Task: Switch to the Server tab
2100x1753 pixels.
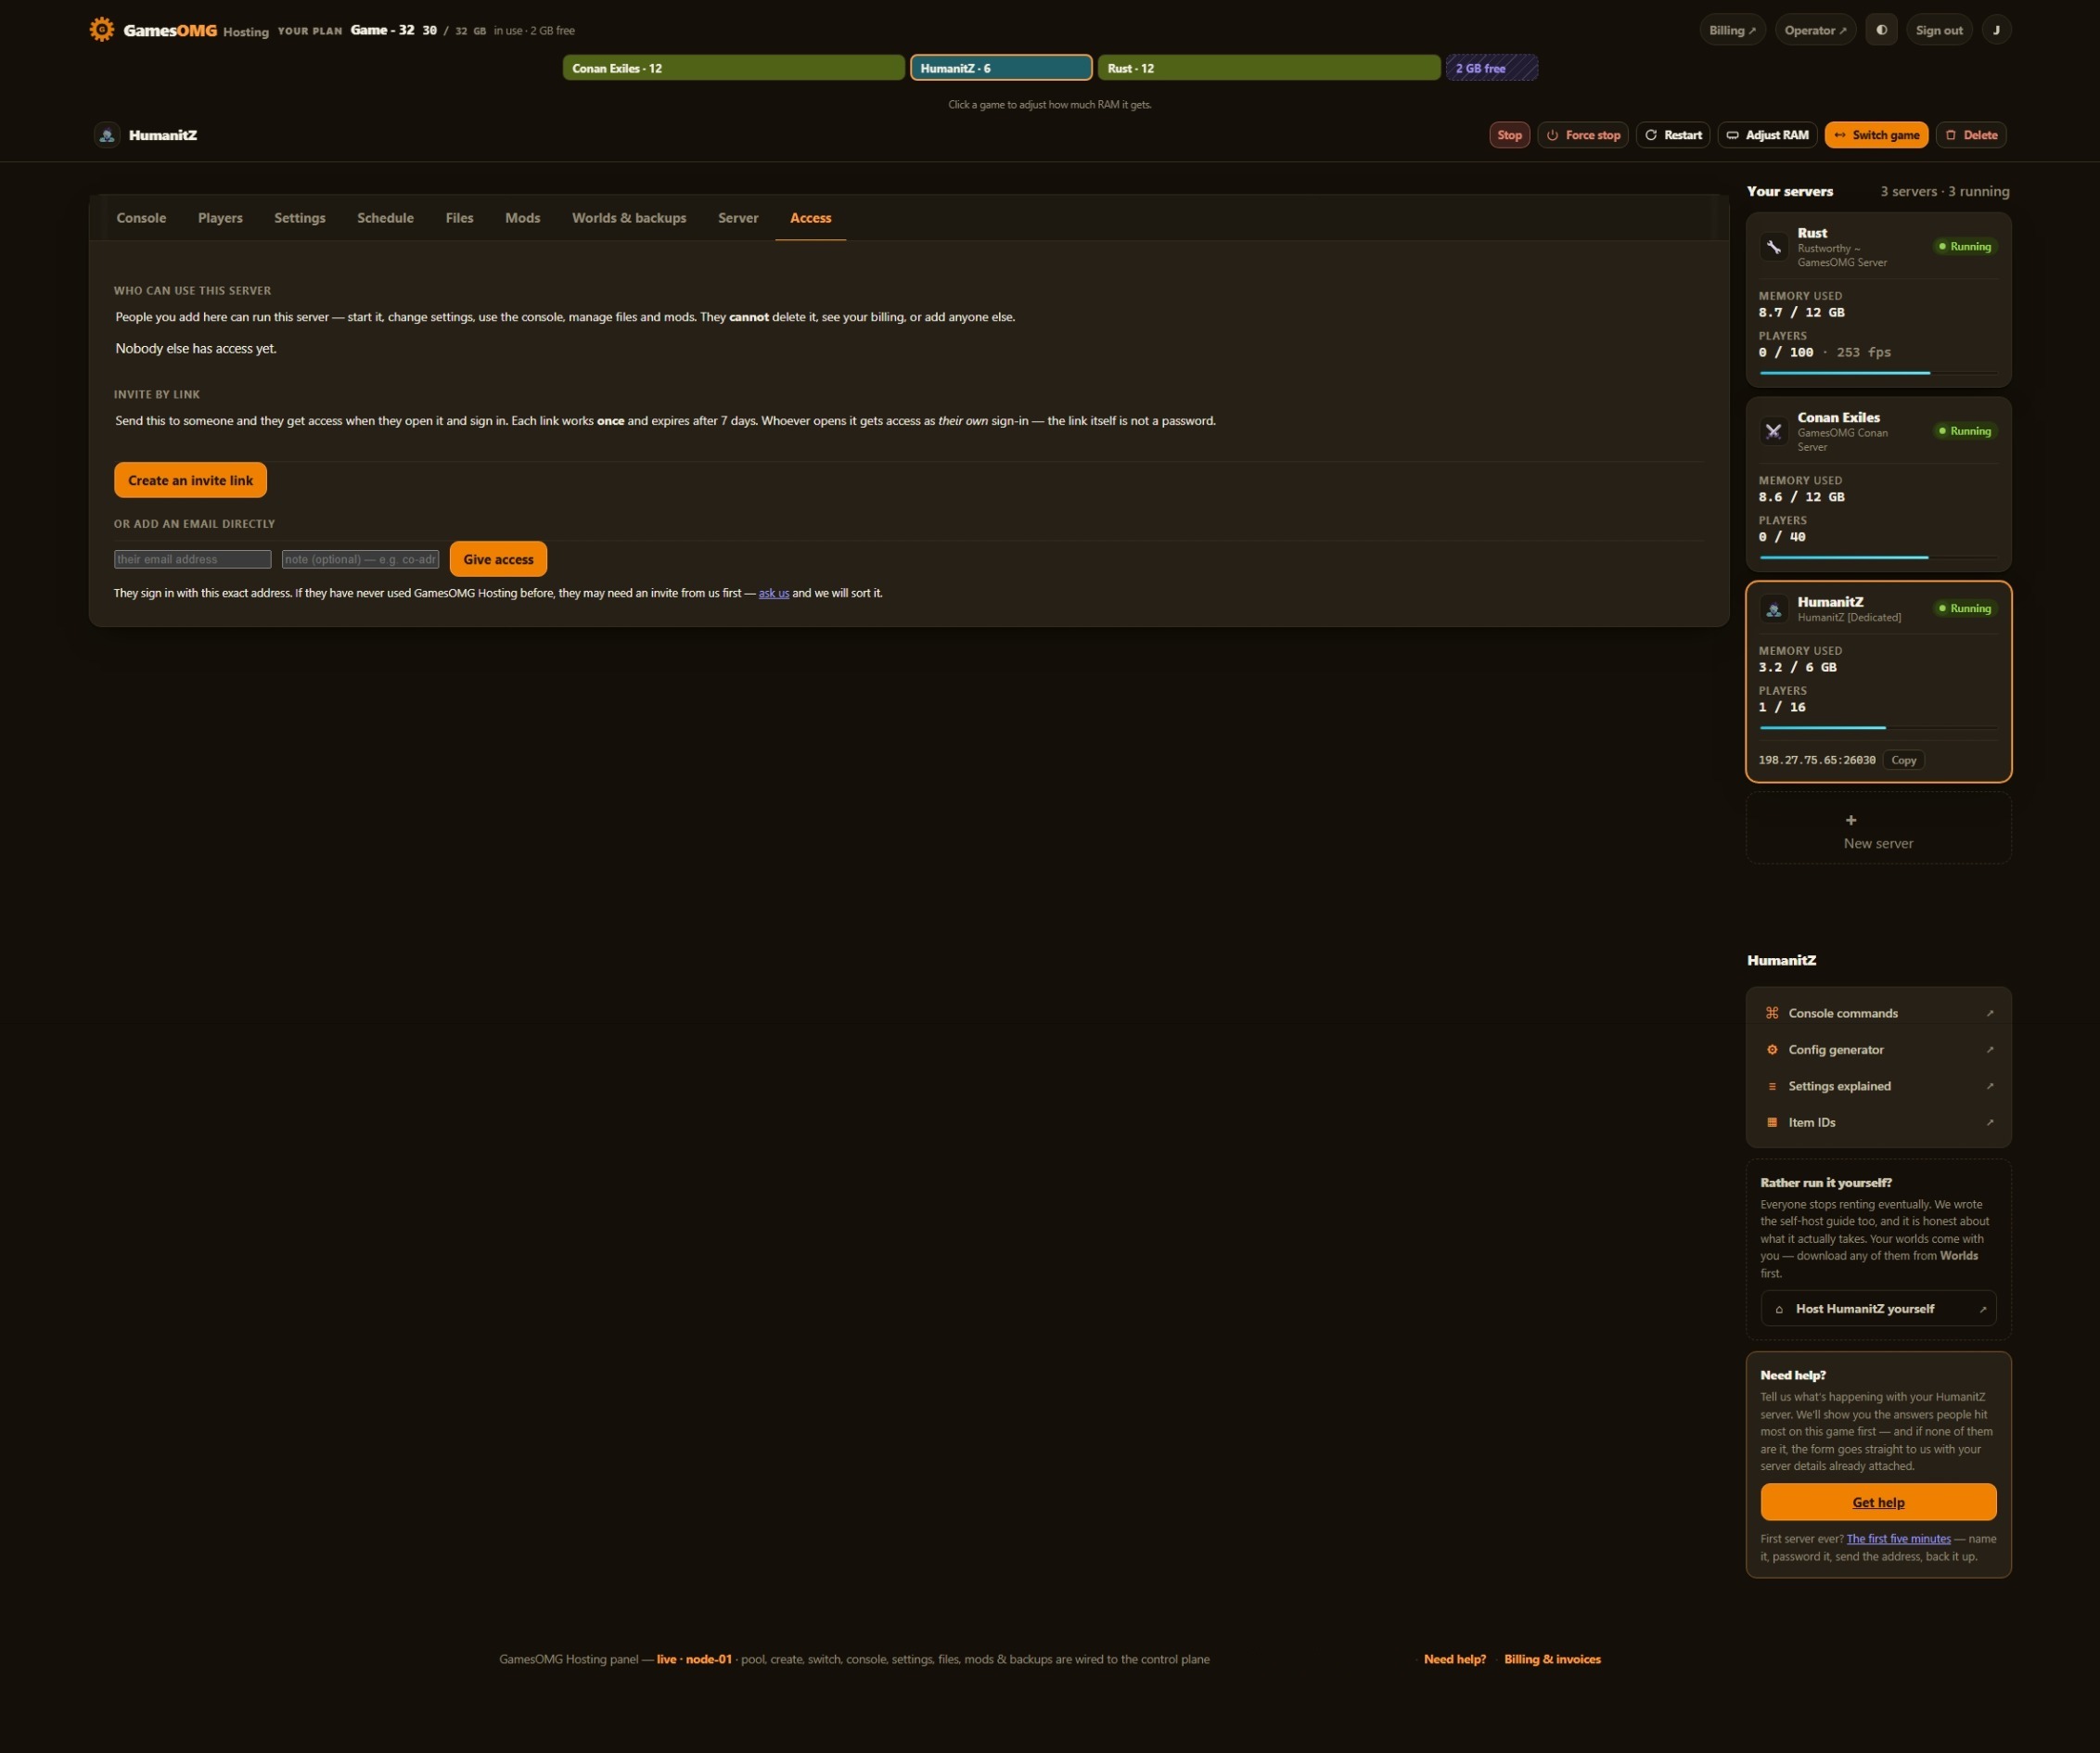Action: [738, 218]
